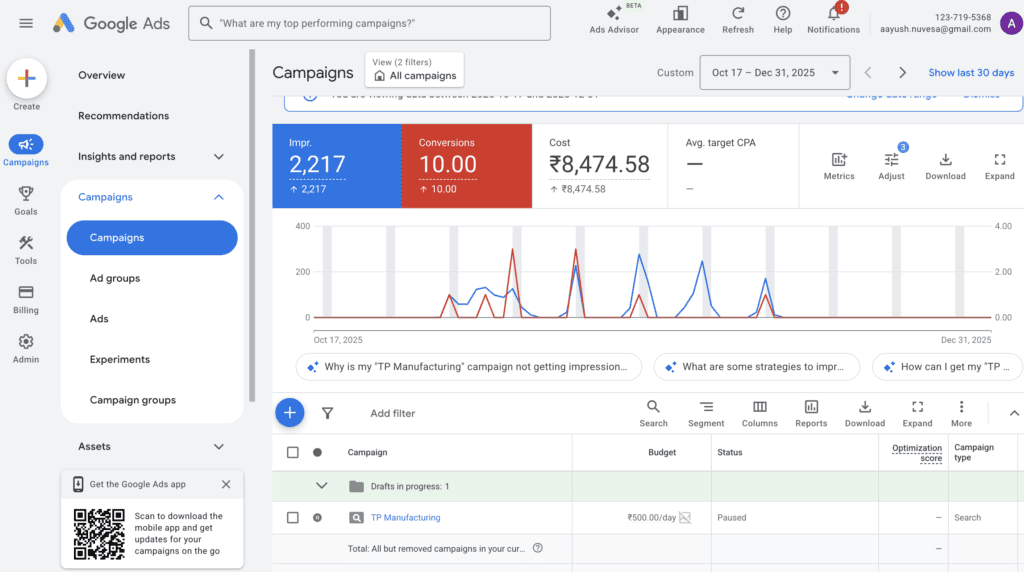Open the Appearance settings icon
This screenshot has width=1024, height=572.
click(x=680, y=14)
